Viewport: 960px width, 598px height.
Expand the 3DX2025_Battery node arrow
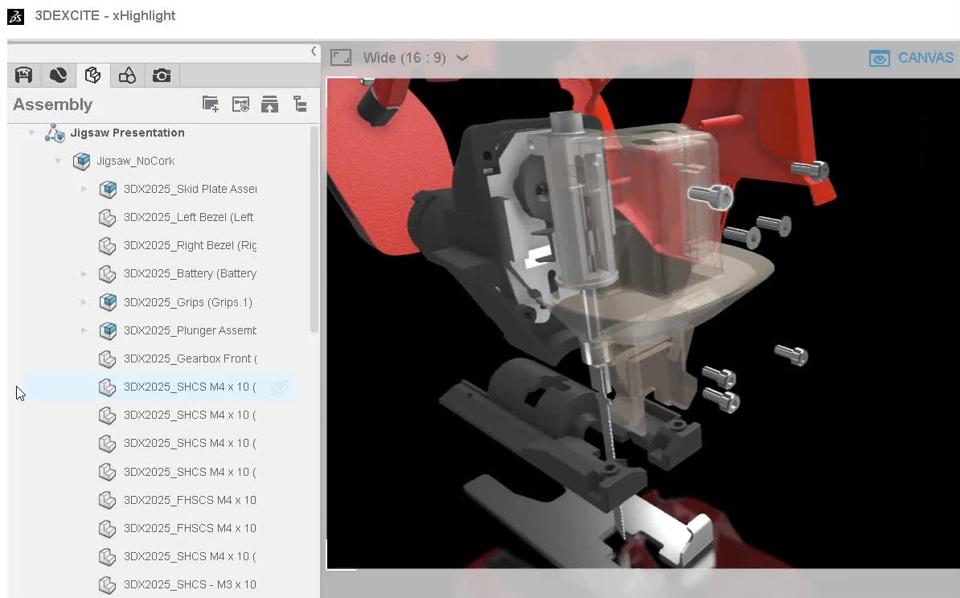(84, 274)
